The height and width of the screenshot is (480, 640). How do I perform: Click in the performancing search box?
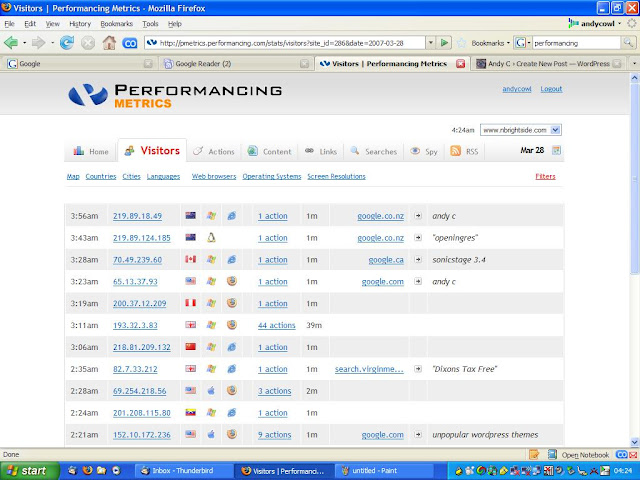tap(576, 43)
